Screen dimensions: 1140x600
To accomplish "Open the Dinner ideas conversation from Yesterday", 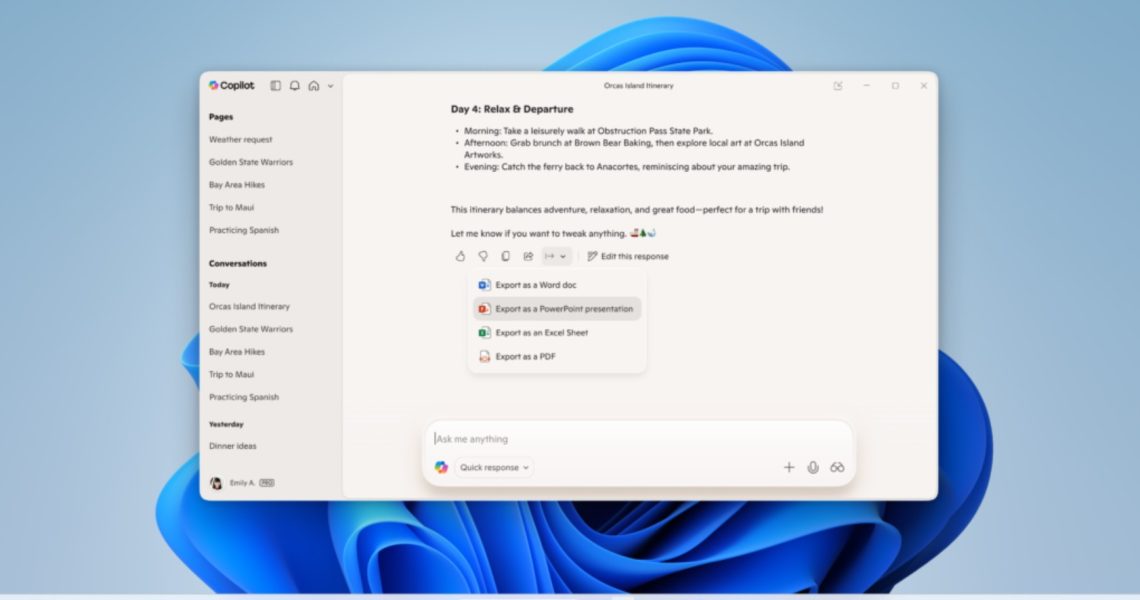I will tap(232, 446).
